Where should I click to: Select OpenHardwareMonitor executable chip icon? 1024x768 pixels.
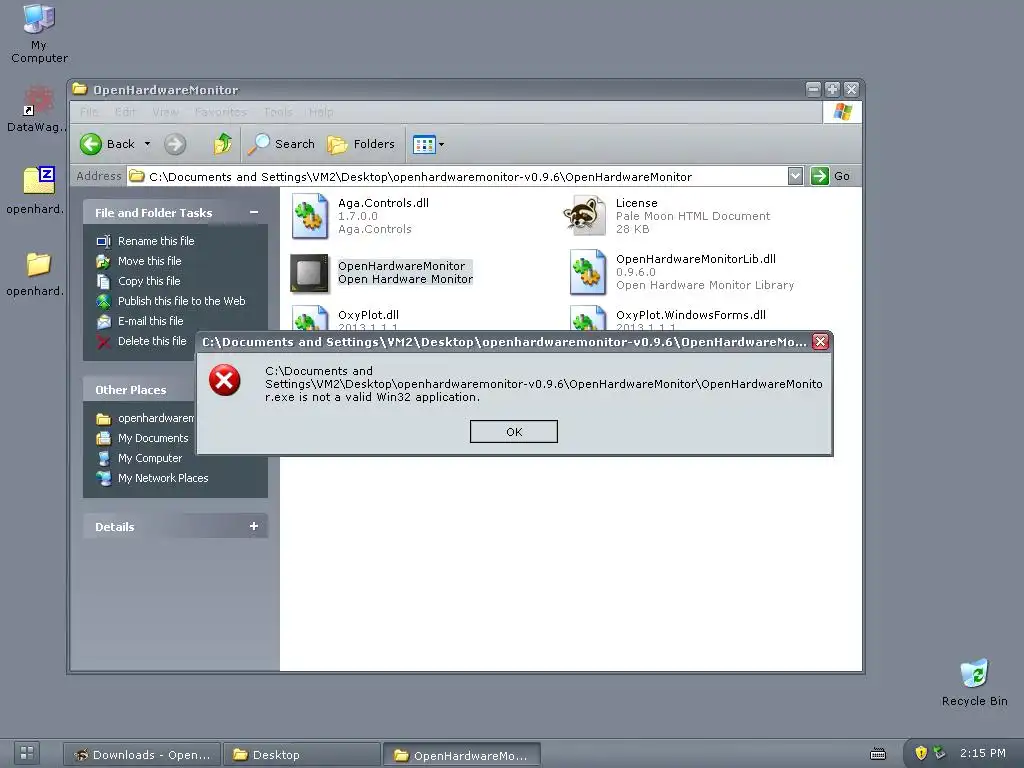(310, 273)
